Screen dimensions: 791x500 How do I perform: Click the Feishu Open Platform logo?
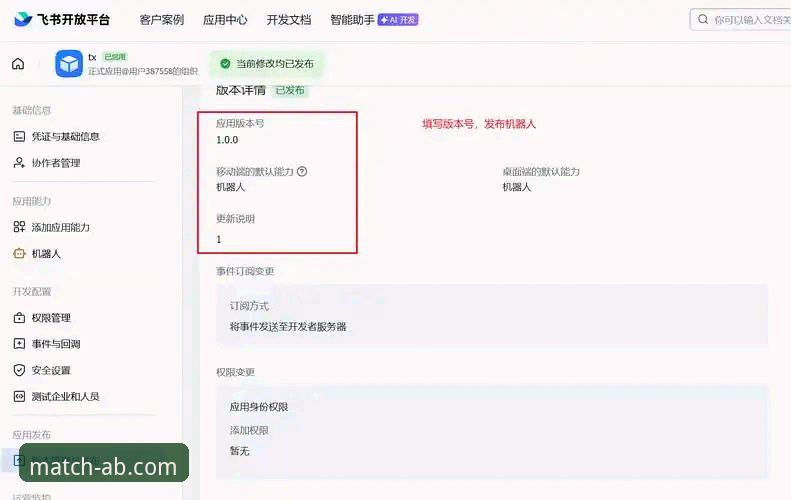click(61, 20)
